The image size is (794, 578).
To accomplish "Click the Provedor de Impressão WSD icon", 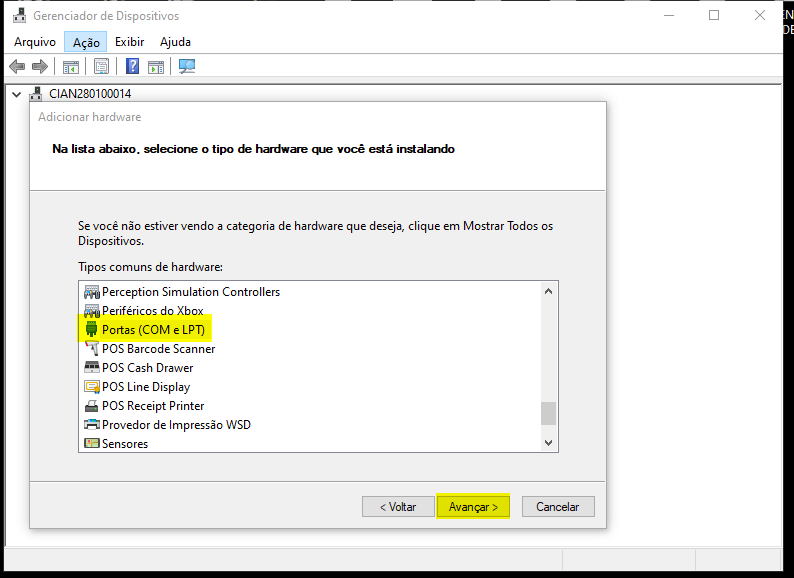I will (92, 425).
